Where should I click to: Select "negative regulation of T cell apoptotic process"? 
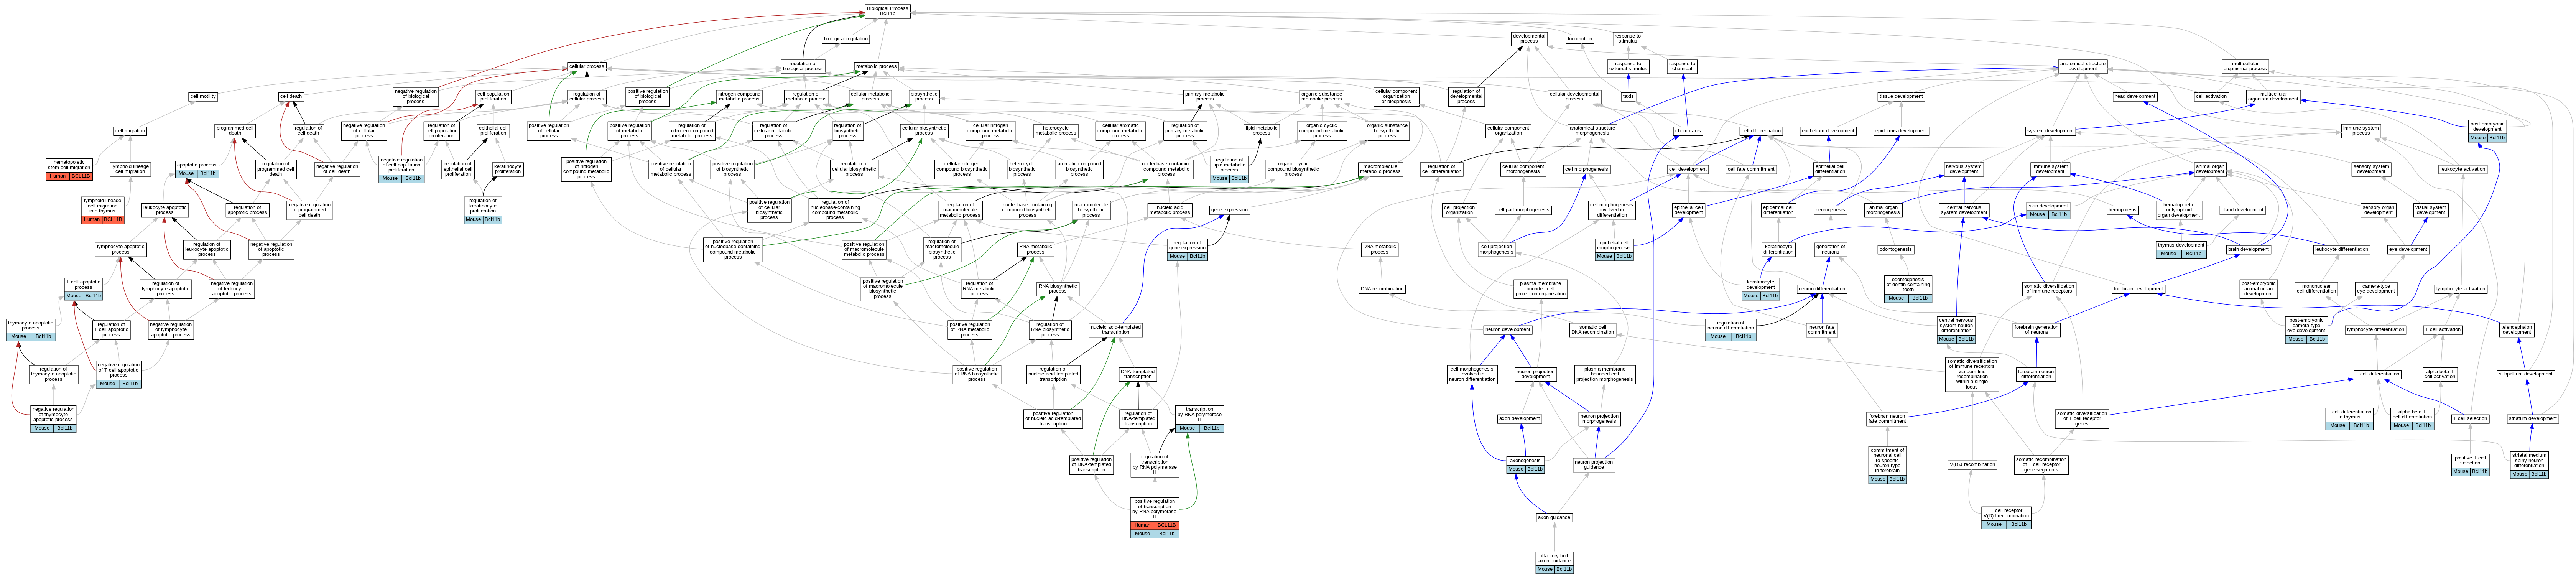(118, 374)
